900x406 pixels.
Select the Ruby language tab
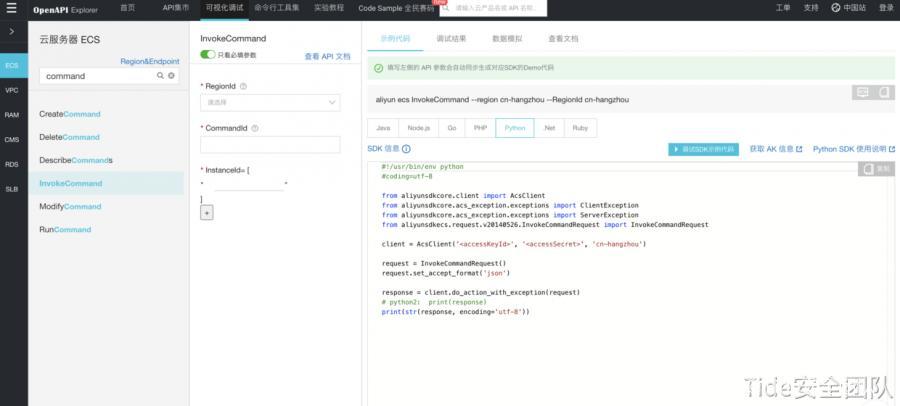[580, 128]
